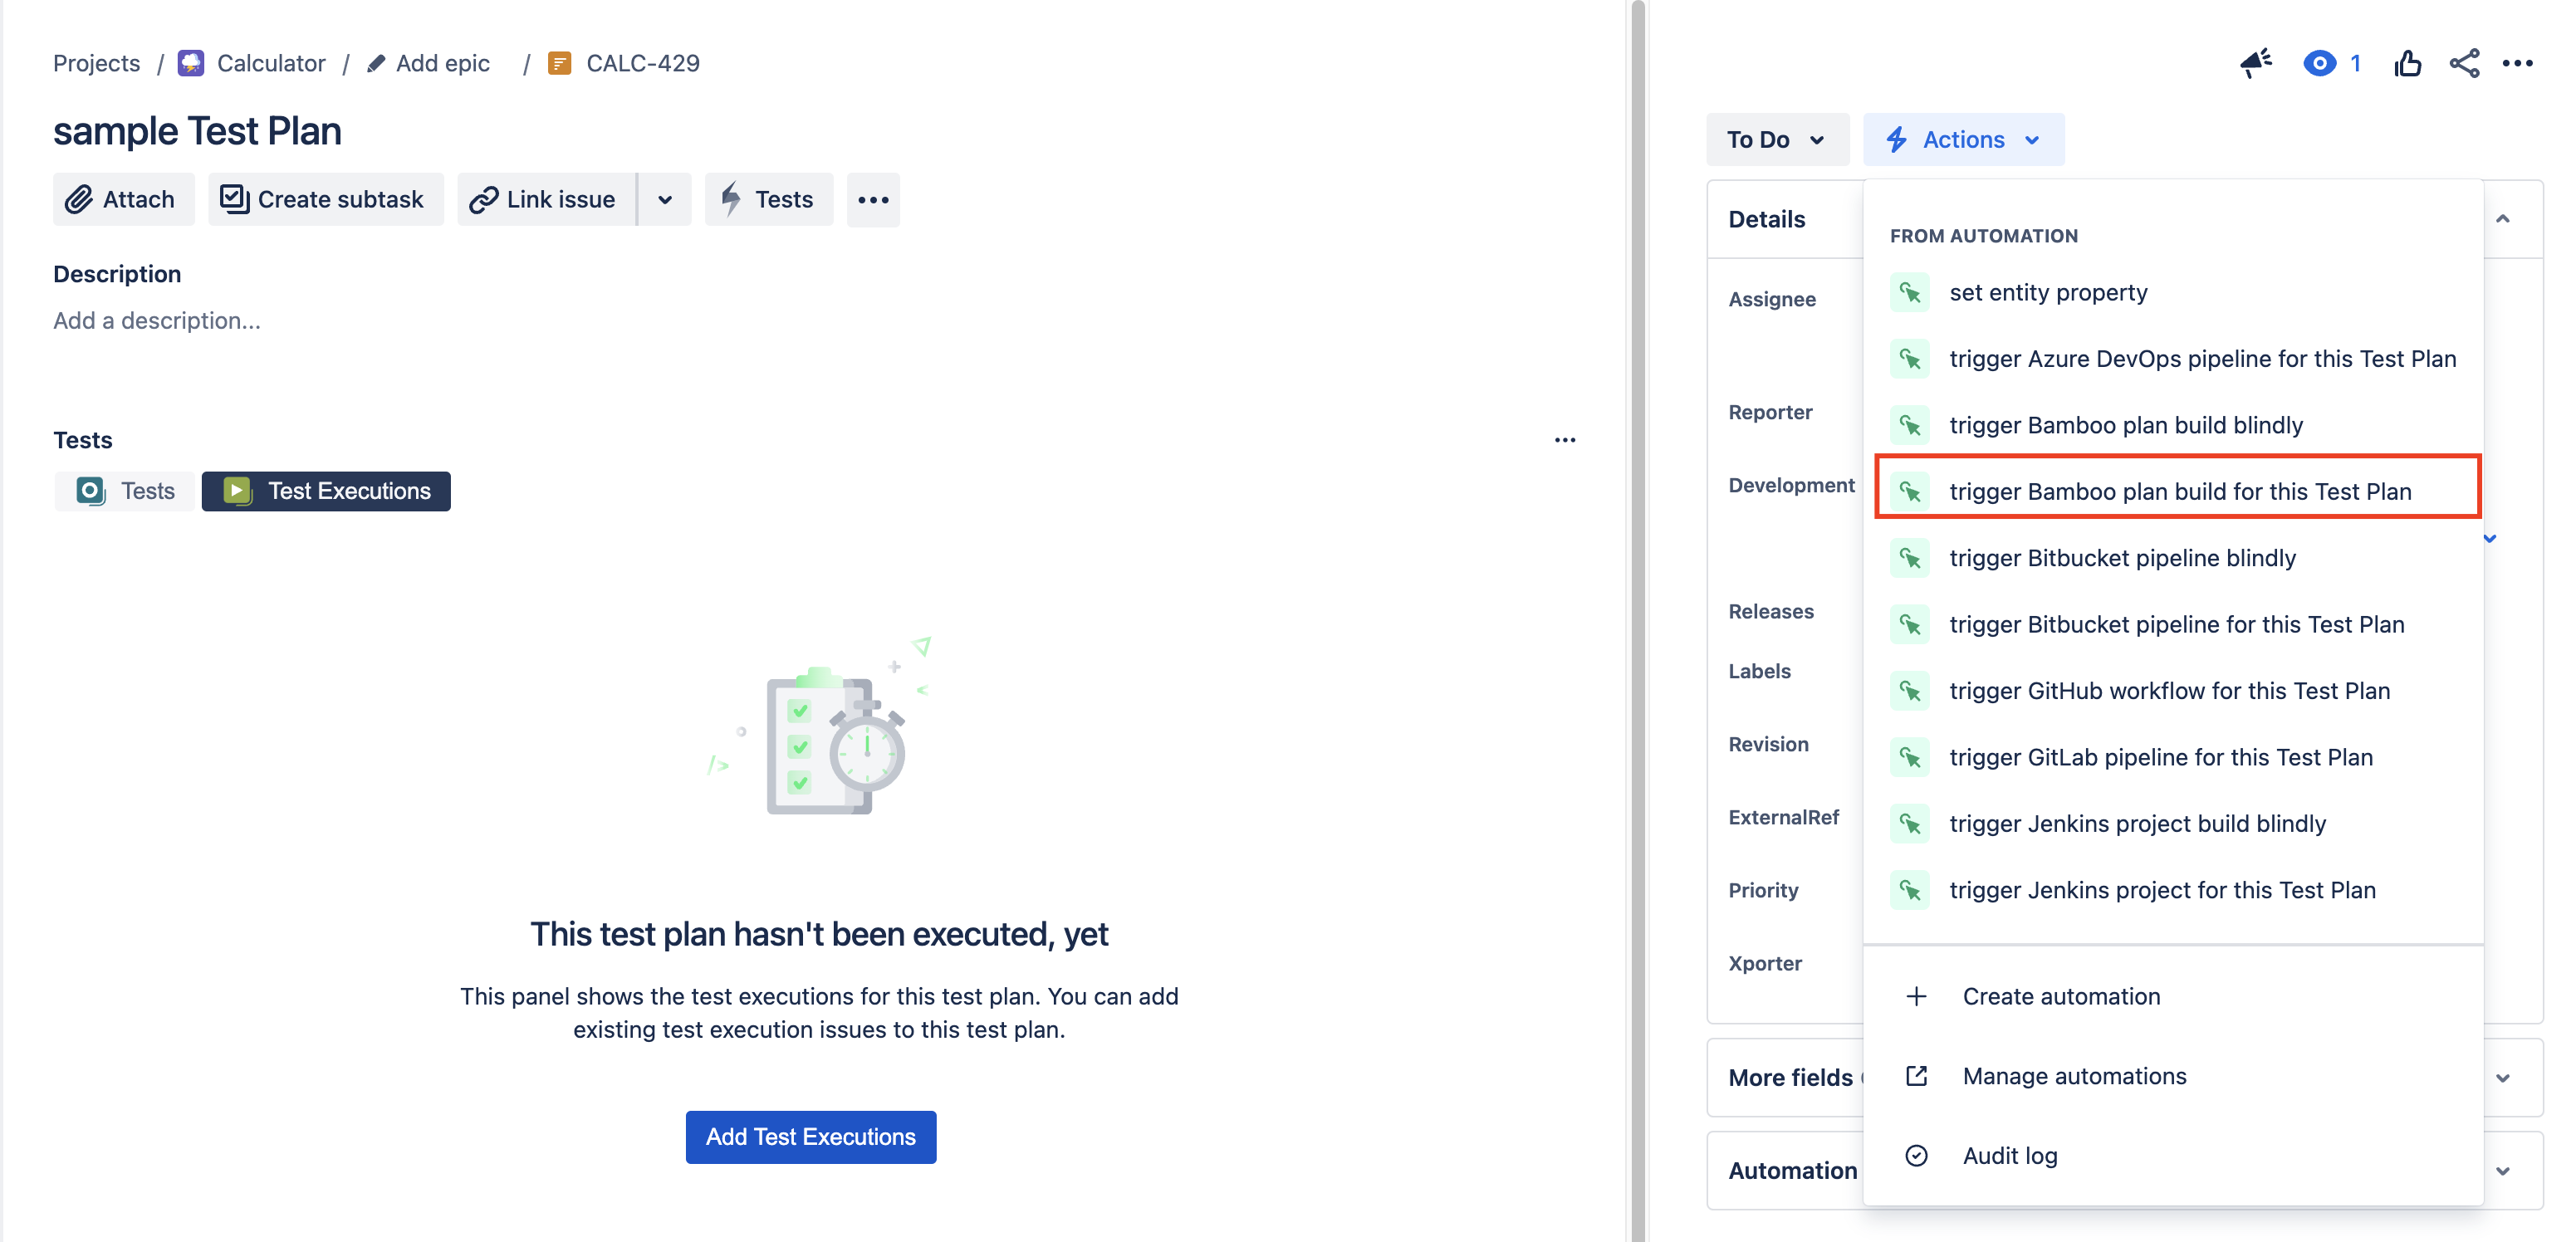Open toolbar ellipsis next to Tests
The width and height of the screenshot is (2576, 1242).
point(873,199)
